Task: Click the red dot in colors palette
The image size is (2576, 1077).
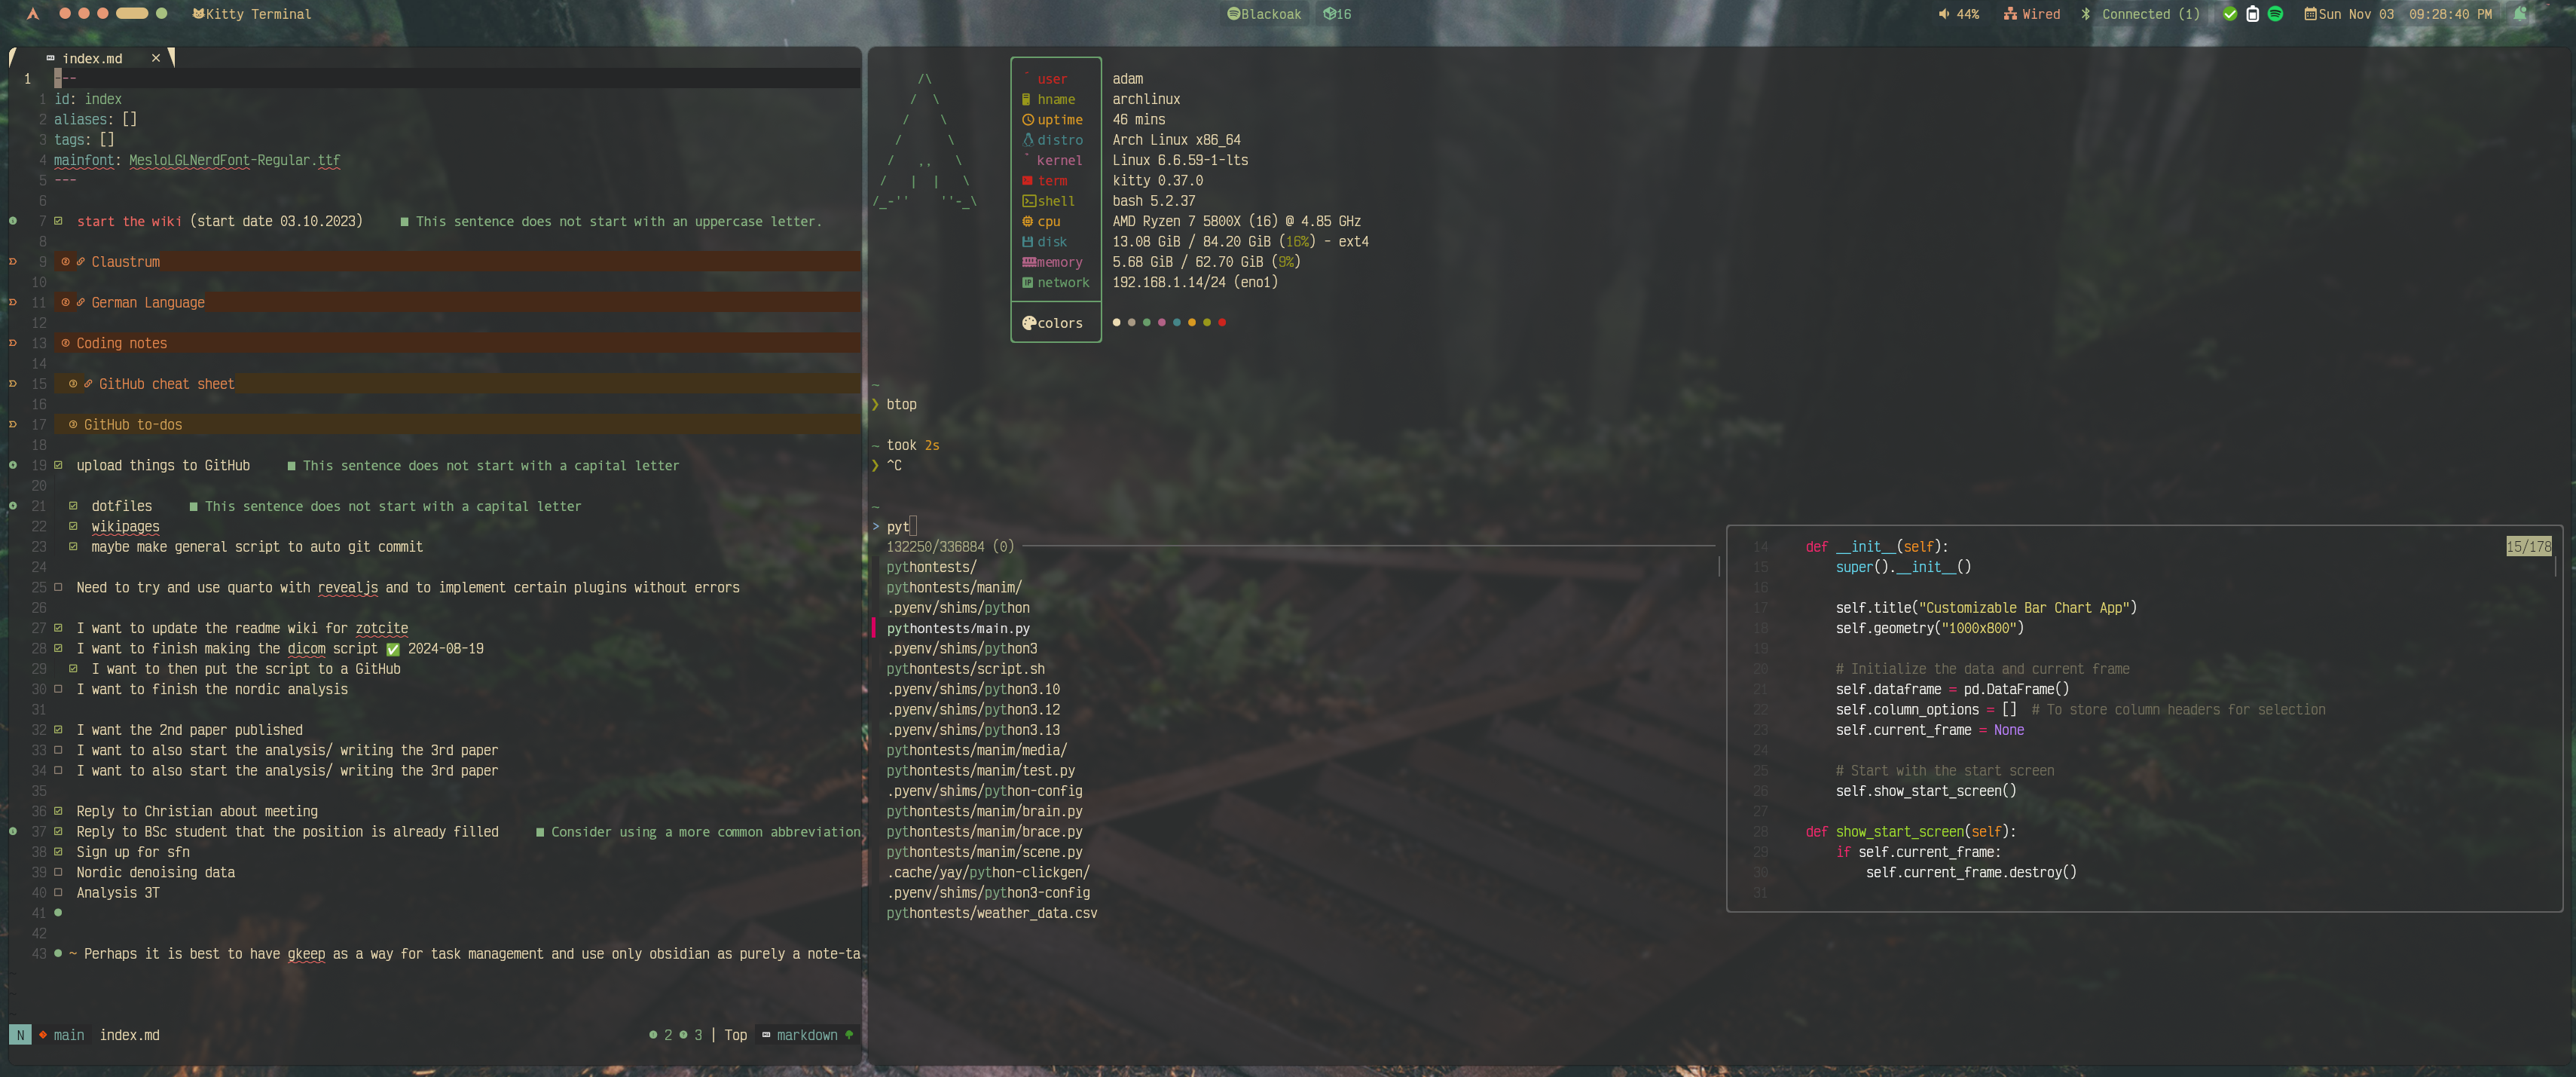Action: [x=1221, y=323]
